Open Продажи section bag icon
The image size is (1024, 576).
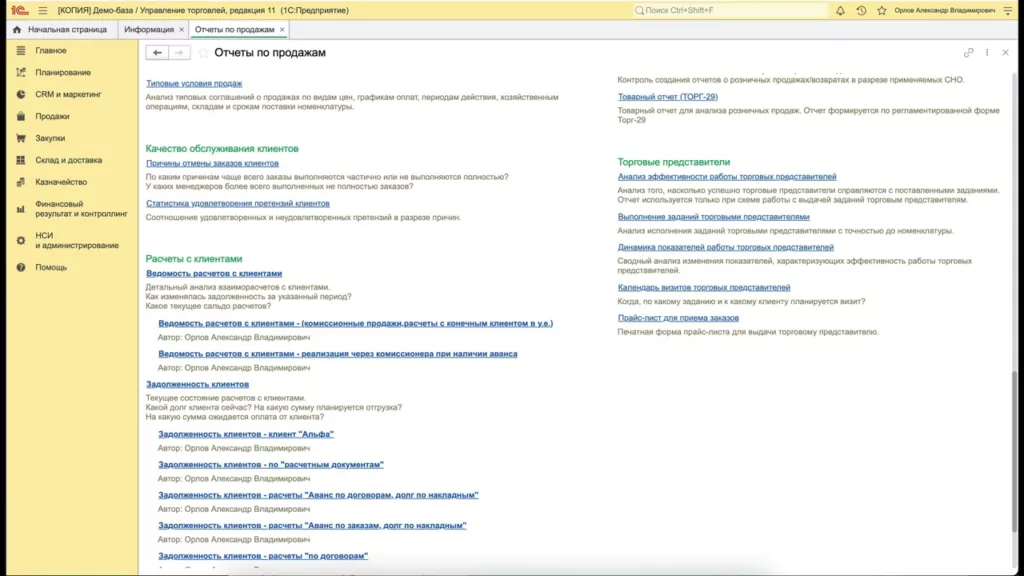(x=21, y=116)
